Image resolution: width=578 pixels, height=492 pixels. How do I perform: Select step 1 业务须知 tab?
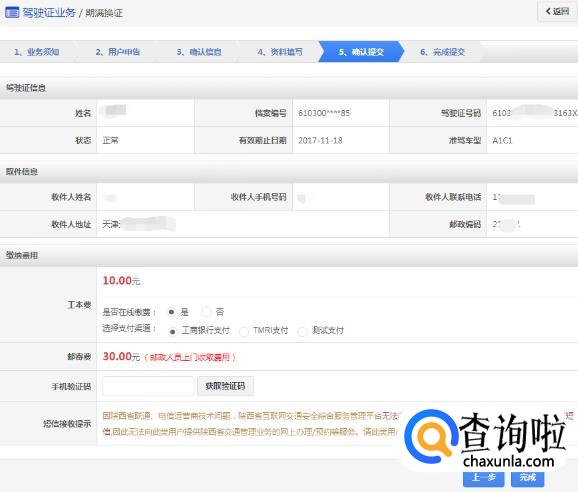[x=37, y=52]
